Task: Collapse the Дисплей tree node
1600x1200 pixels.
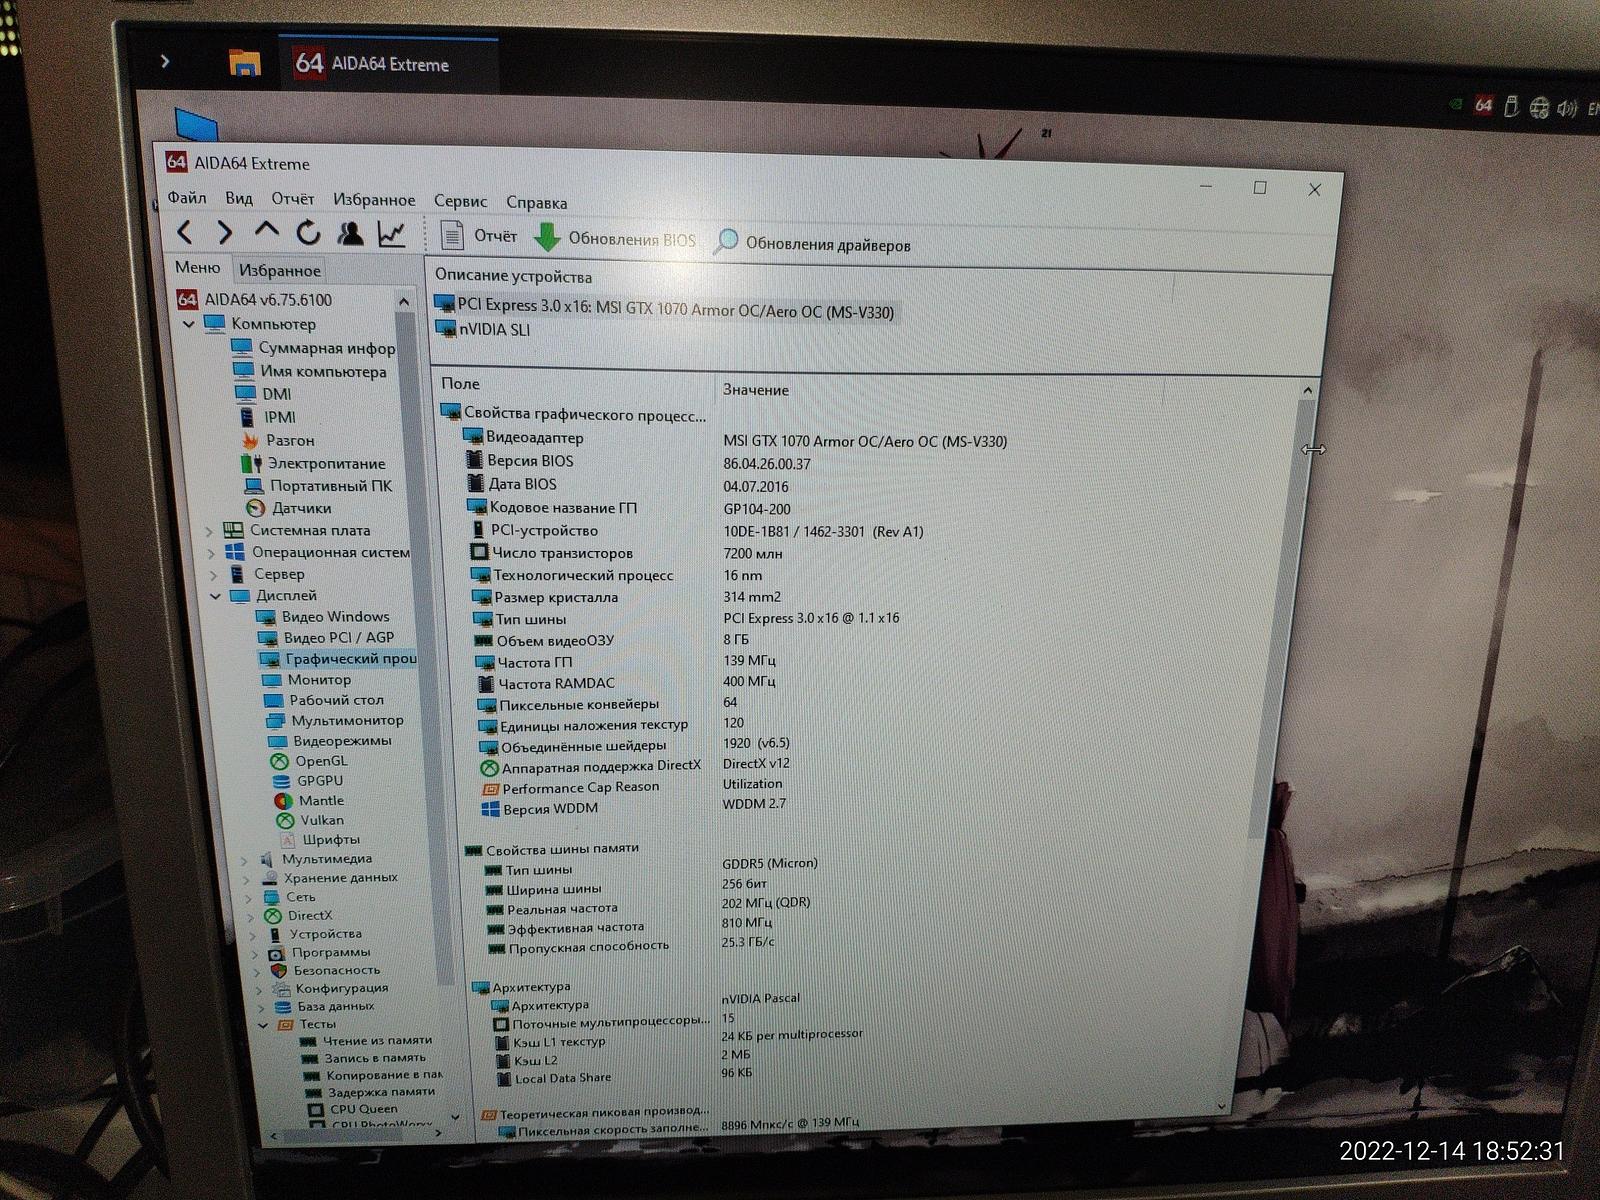Action: click(x=215, y=596)
